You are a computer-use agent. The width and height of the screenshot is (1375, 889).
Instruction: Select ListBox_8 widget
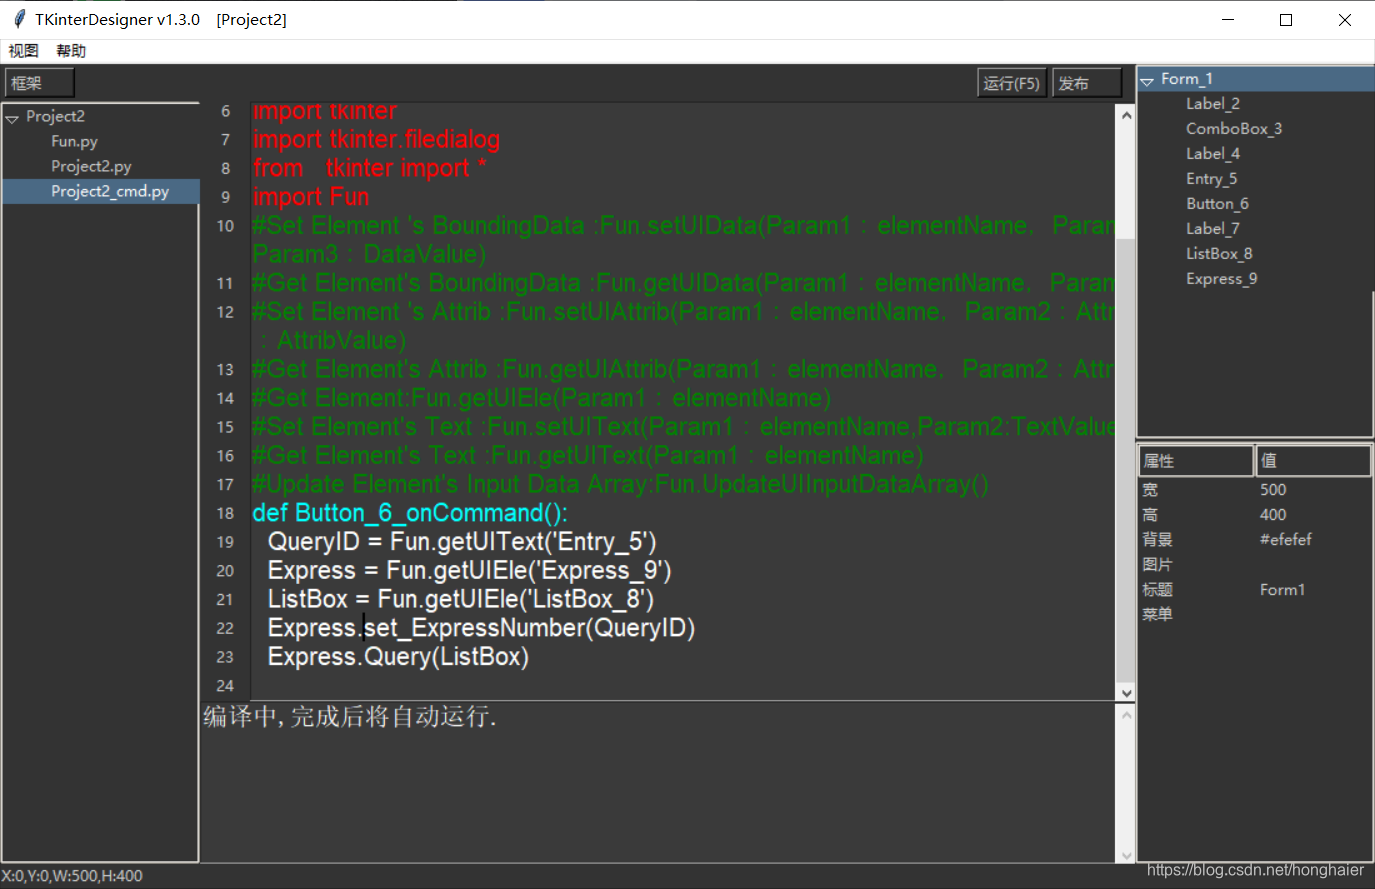pyautogui.click(x=1219, y=254)
